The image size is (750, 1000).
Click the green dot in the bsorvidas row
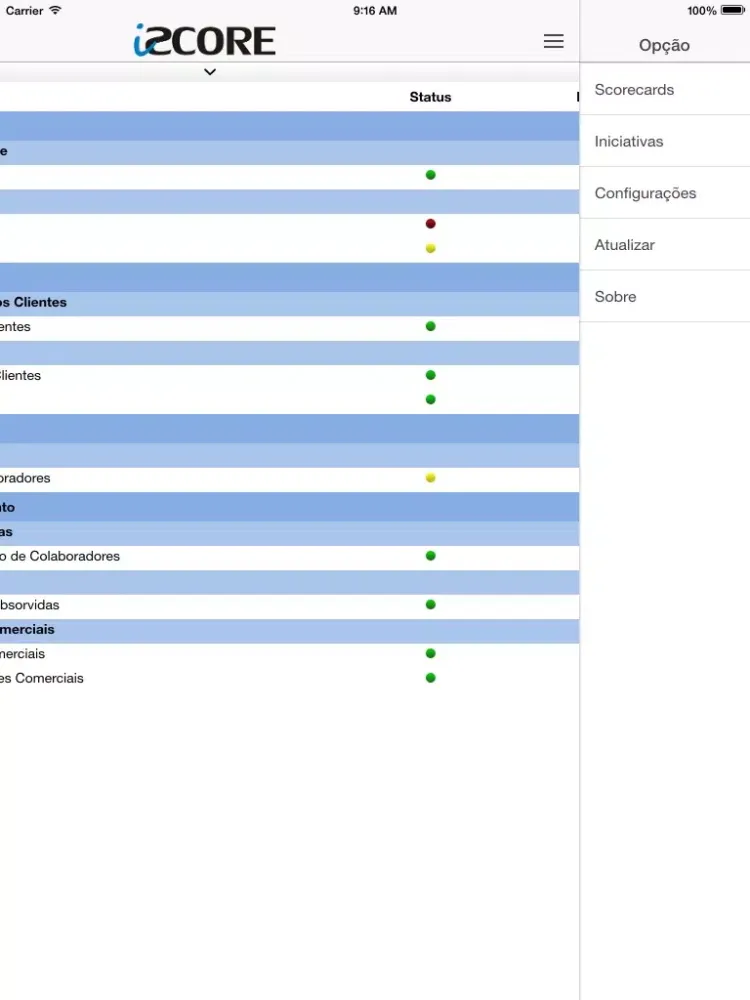tap(430, 605)
